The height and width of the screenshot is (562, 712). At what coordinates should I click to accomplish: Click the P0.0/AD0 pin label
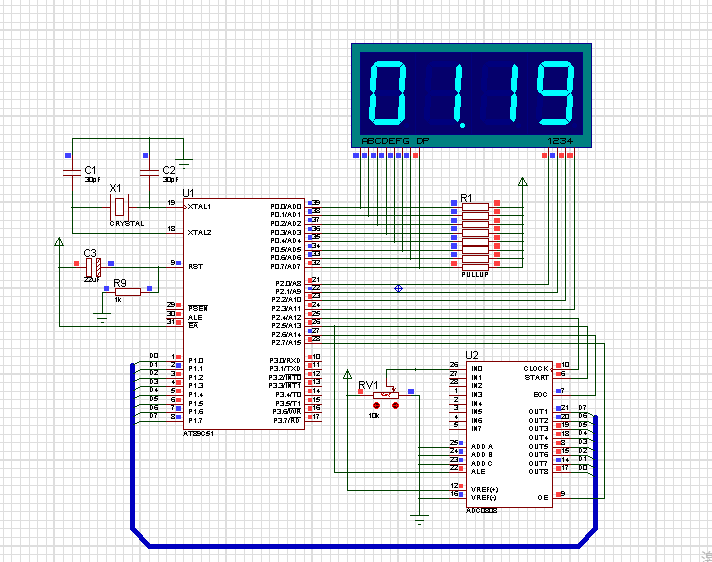point(286,207)
